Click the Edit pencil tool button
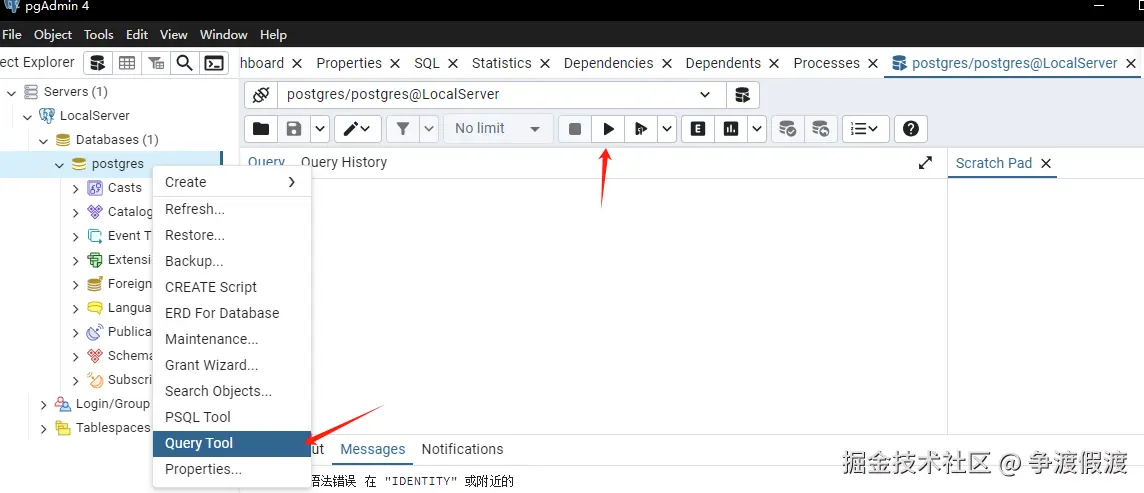Image resolution: width=1144 pixels, height=493 pixels. (358, 129)
